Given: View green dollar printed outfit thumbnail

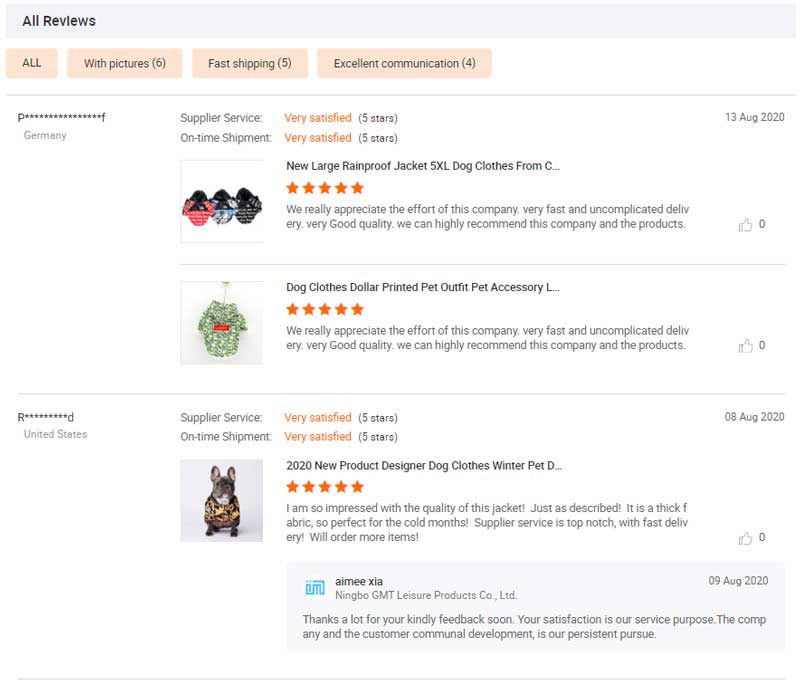Looking at the screenshot, I should 222,323.
